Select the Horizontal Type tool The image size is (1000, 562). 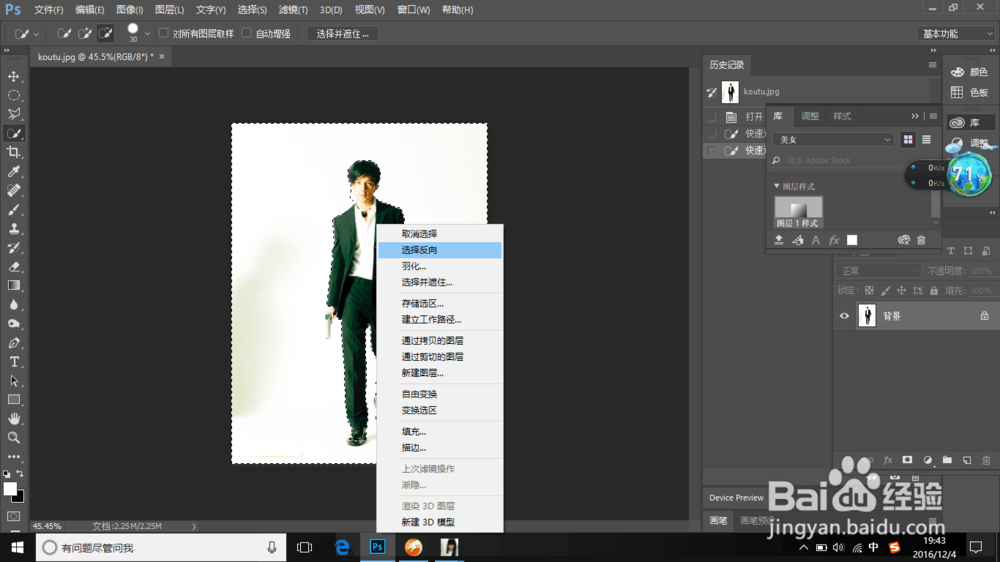pyautogui.click(x=13, y=362)
